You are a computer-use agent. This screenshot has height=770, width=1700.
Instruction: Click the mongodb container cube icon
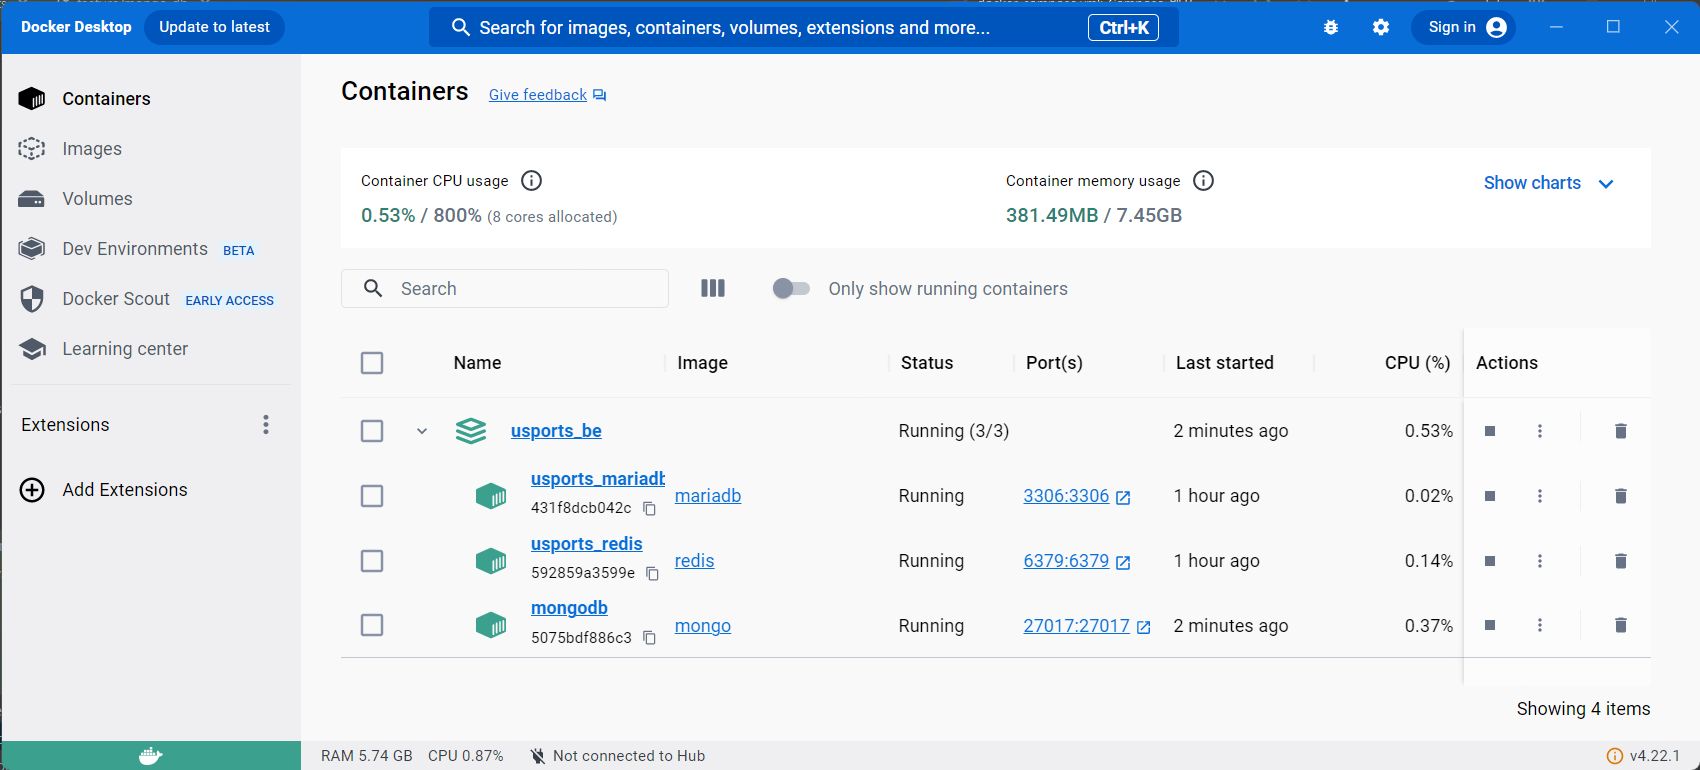point(491,625)
